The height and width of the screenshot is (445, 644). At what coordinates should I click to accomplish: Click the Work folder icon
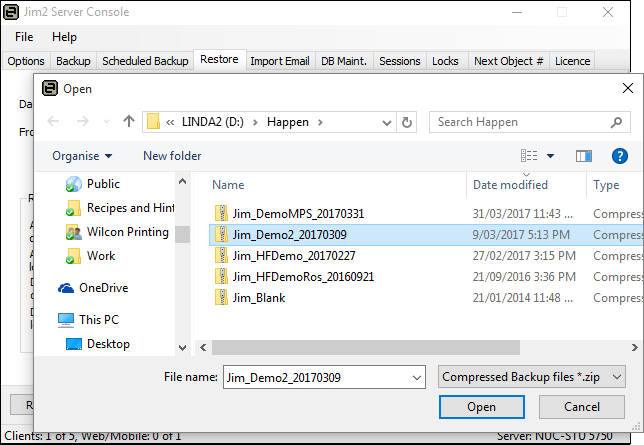coord(74,256)
